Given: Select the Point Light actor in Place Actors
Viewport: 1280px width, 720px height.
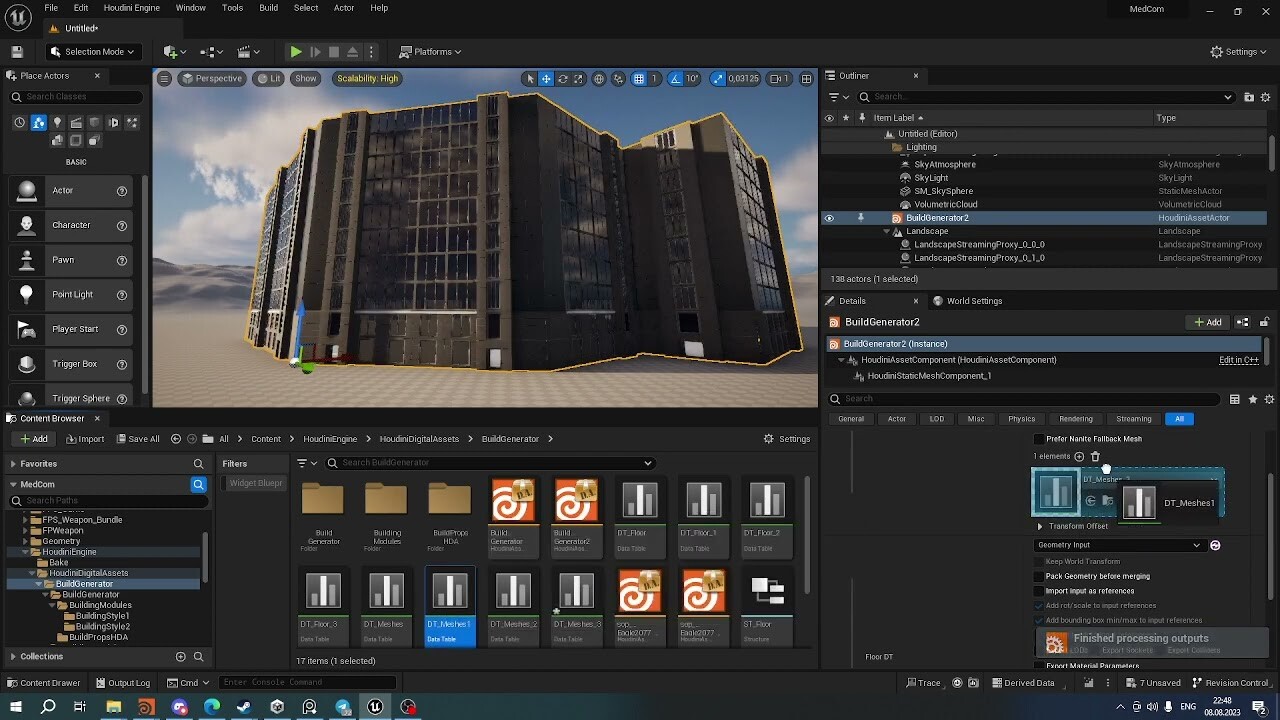Looking at the screenshot, I should coord(70,294).
